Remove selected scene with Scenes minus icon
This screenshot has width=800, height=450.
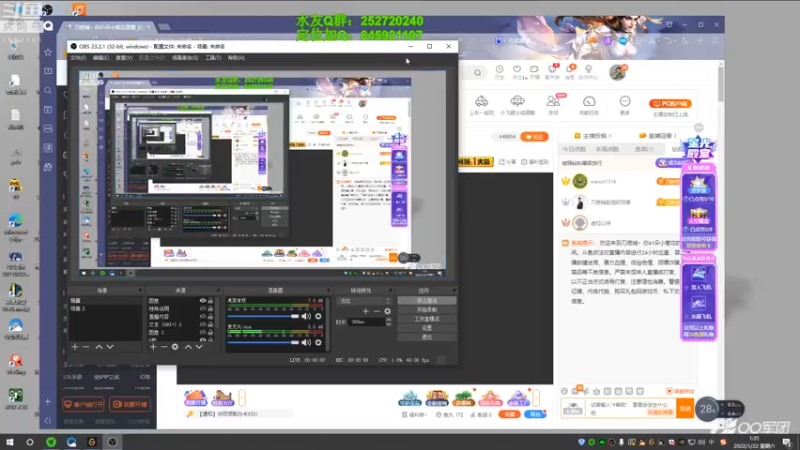click(x=86, y=347)
